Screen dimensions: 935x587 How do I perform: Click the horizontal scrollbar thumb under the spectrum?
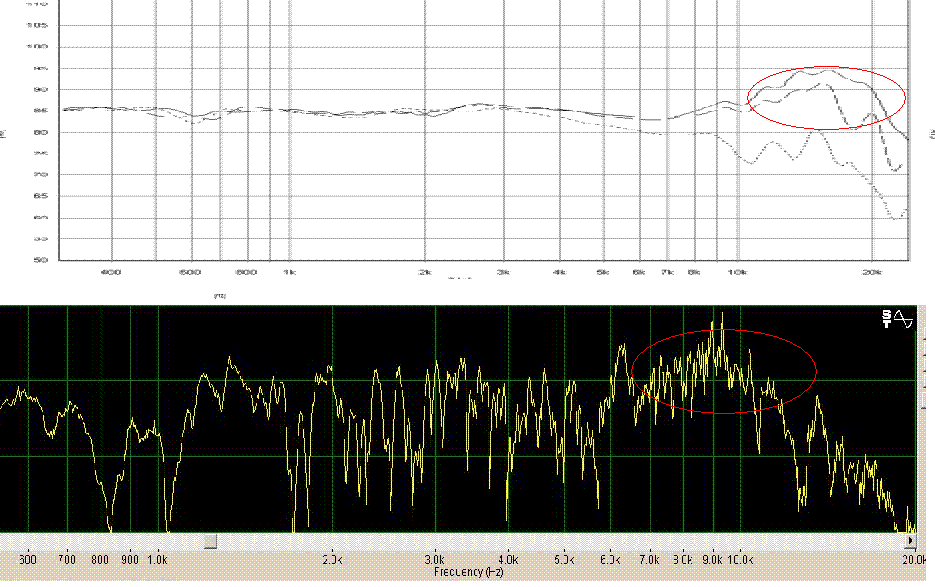pyautogui.click(x=210, y=541)
